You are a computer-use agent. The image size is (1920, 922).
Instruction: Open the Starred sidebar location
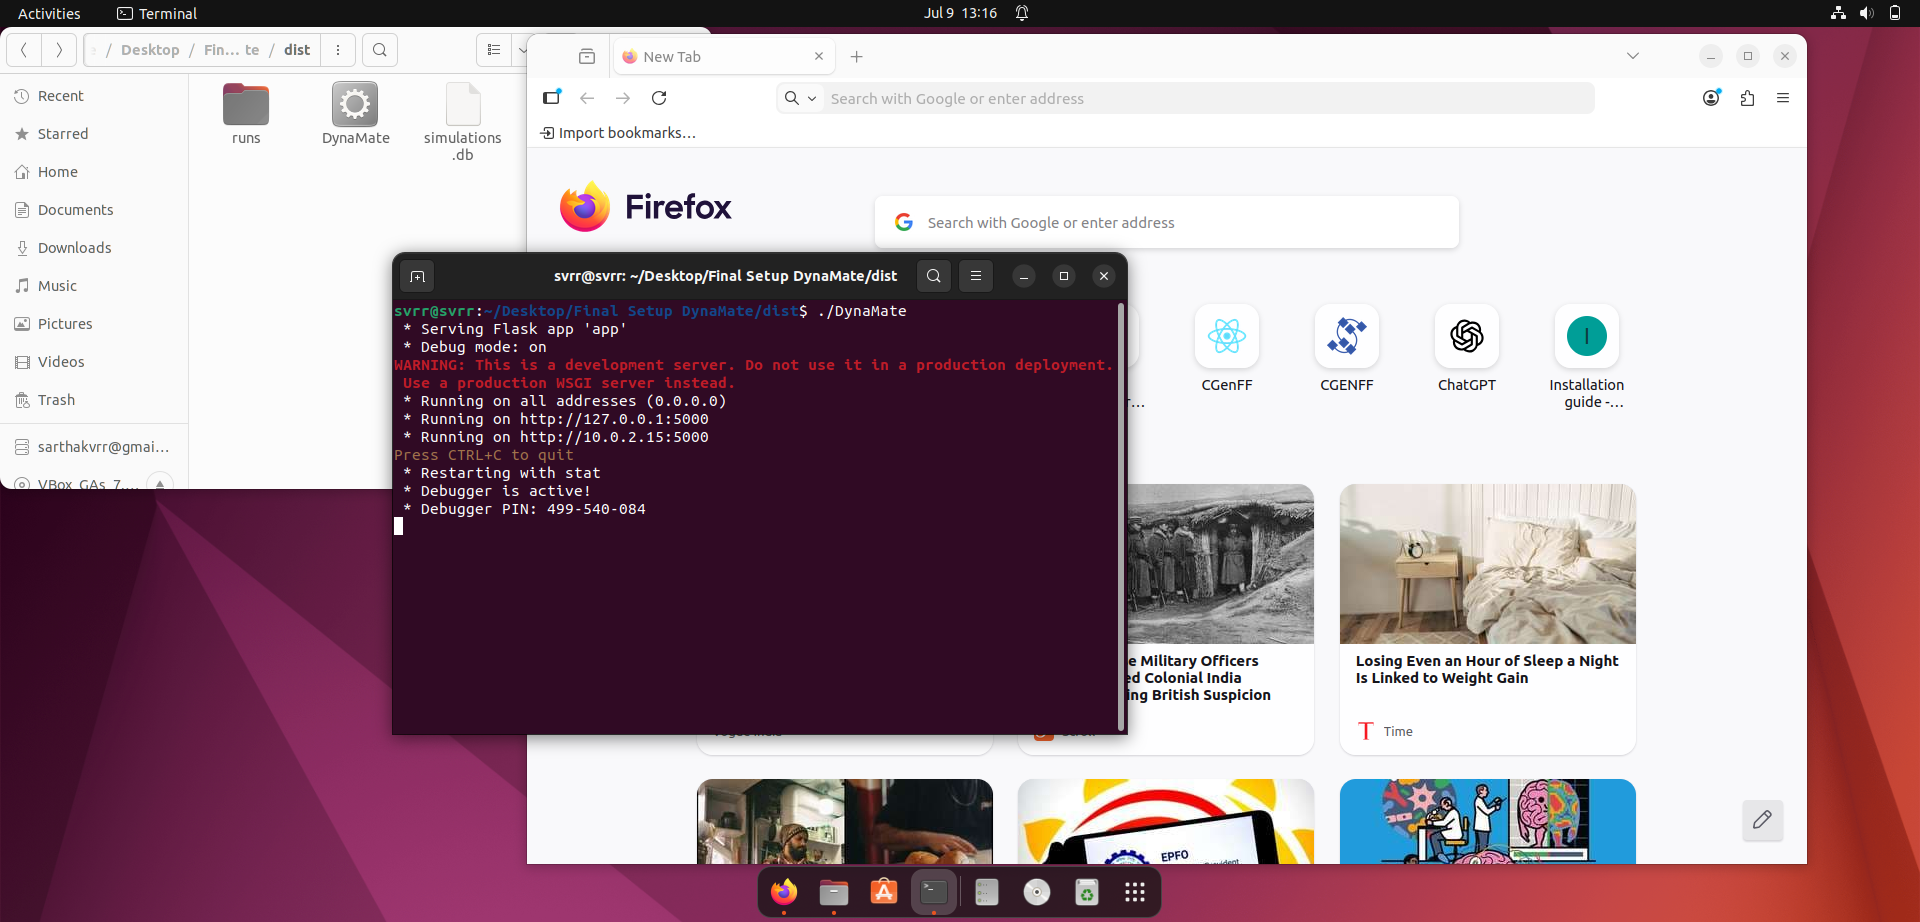tap(94, 134)
